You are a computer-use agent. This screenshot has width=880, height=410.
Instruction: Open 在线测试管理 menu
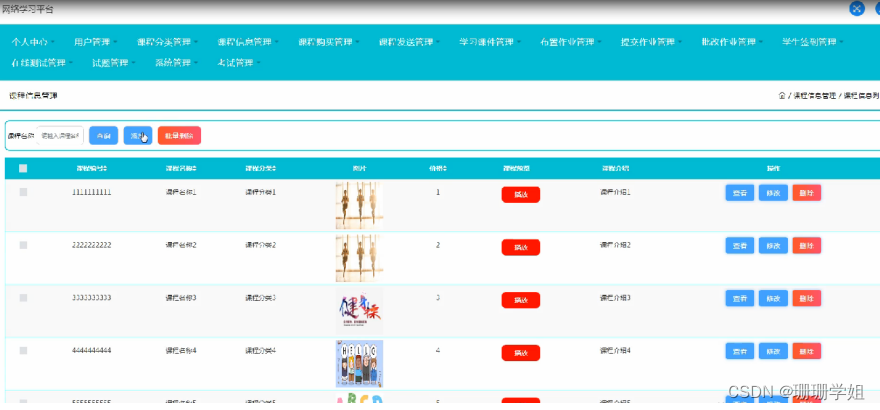tap(42, 63)
